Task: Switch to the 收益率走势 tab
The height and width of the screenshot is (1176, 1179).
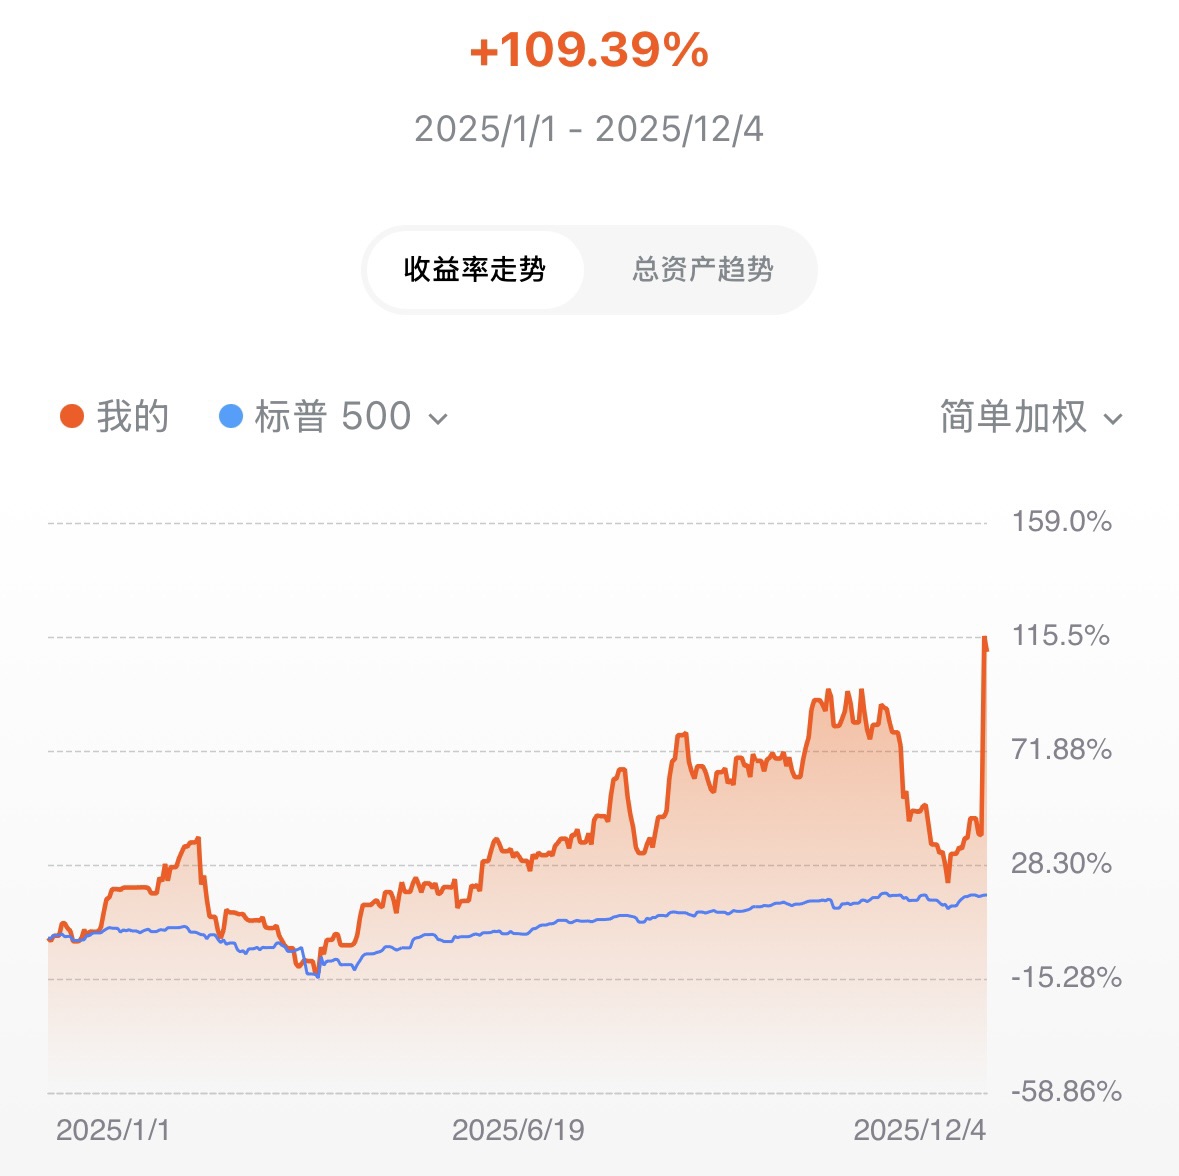Action: (475, 270)
